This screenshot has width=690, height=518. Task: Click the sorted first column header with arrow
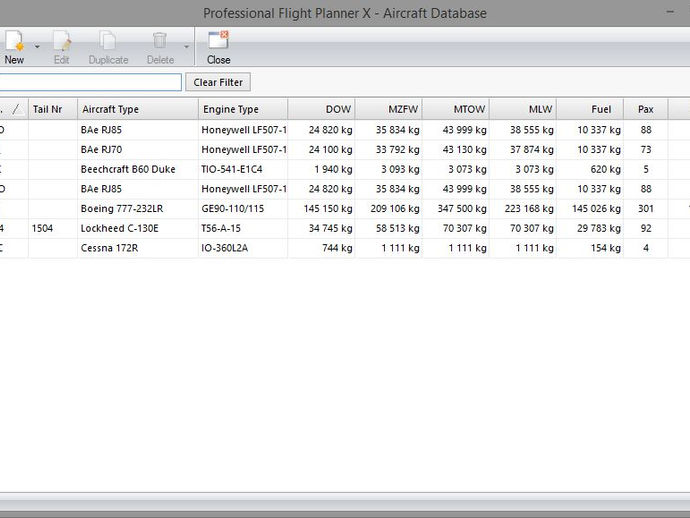pos(14,109)
